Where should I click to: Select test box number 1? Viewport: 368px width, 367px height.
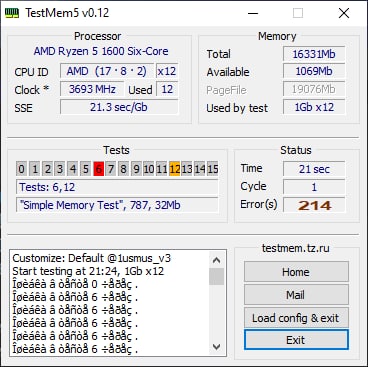34,169
